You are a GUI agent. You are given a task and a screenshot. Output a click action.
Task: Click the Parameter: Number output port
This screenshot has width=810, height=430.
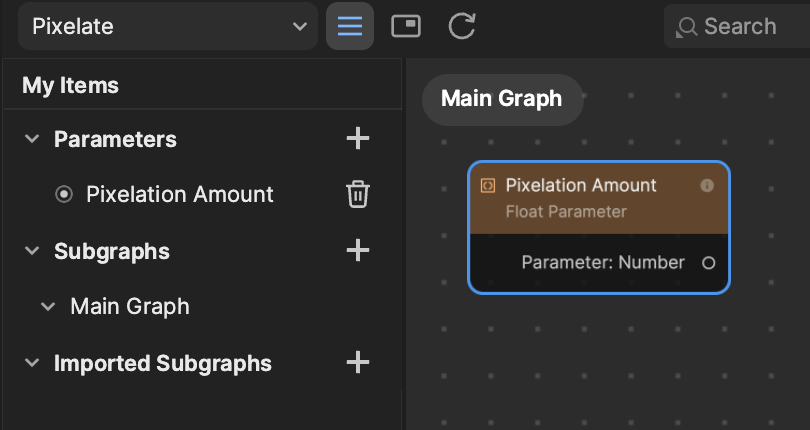pyautogui.click(x=708, y=263)
